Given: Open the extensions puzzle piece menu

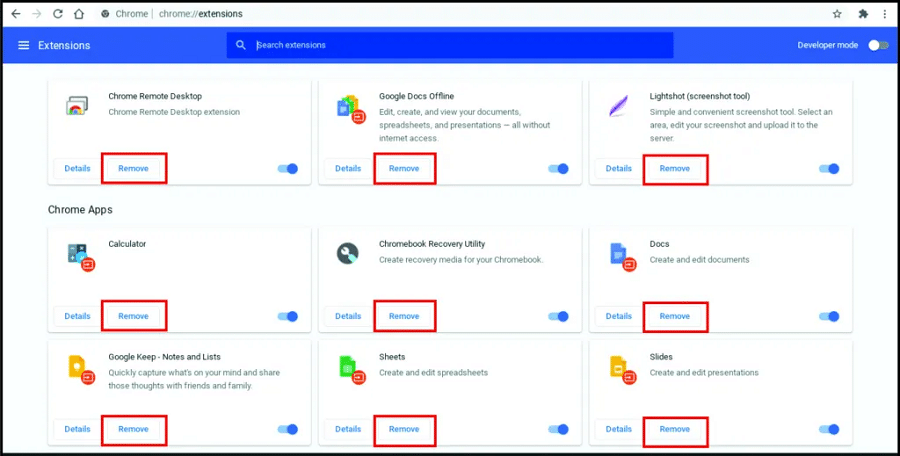Looking at the screenshot, I should click(x=863, y=14).
